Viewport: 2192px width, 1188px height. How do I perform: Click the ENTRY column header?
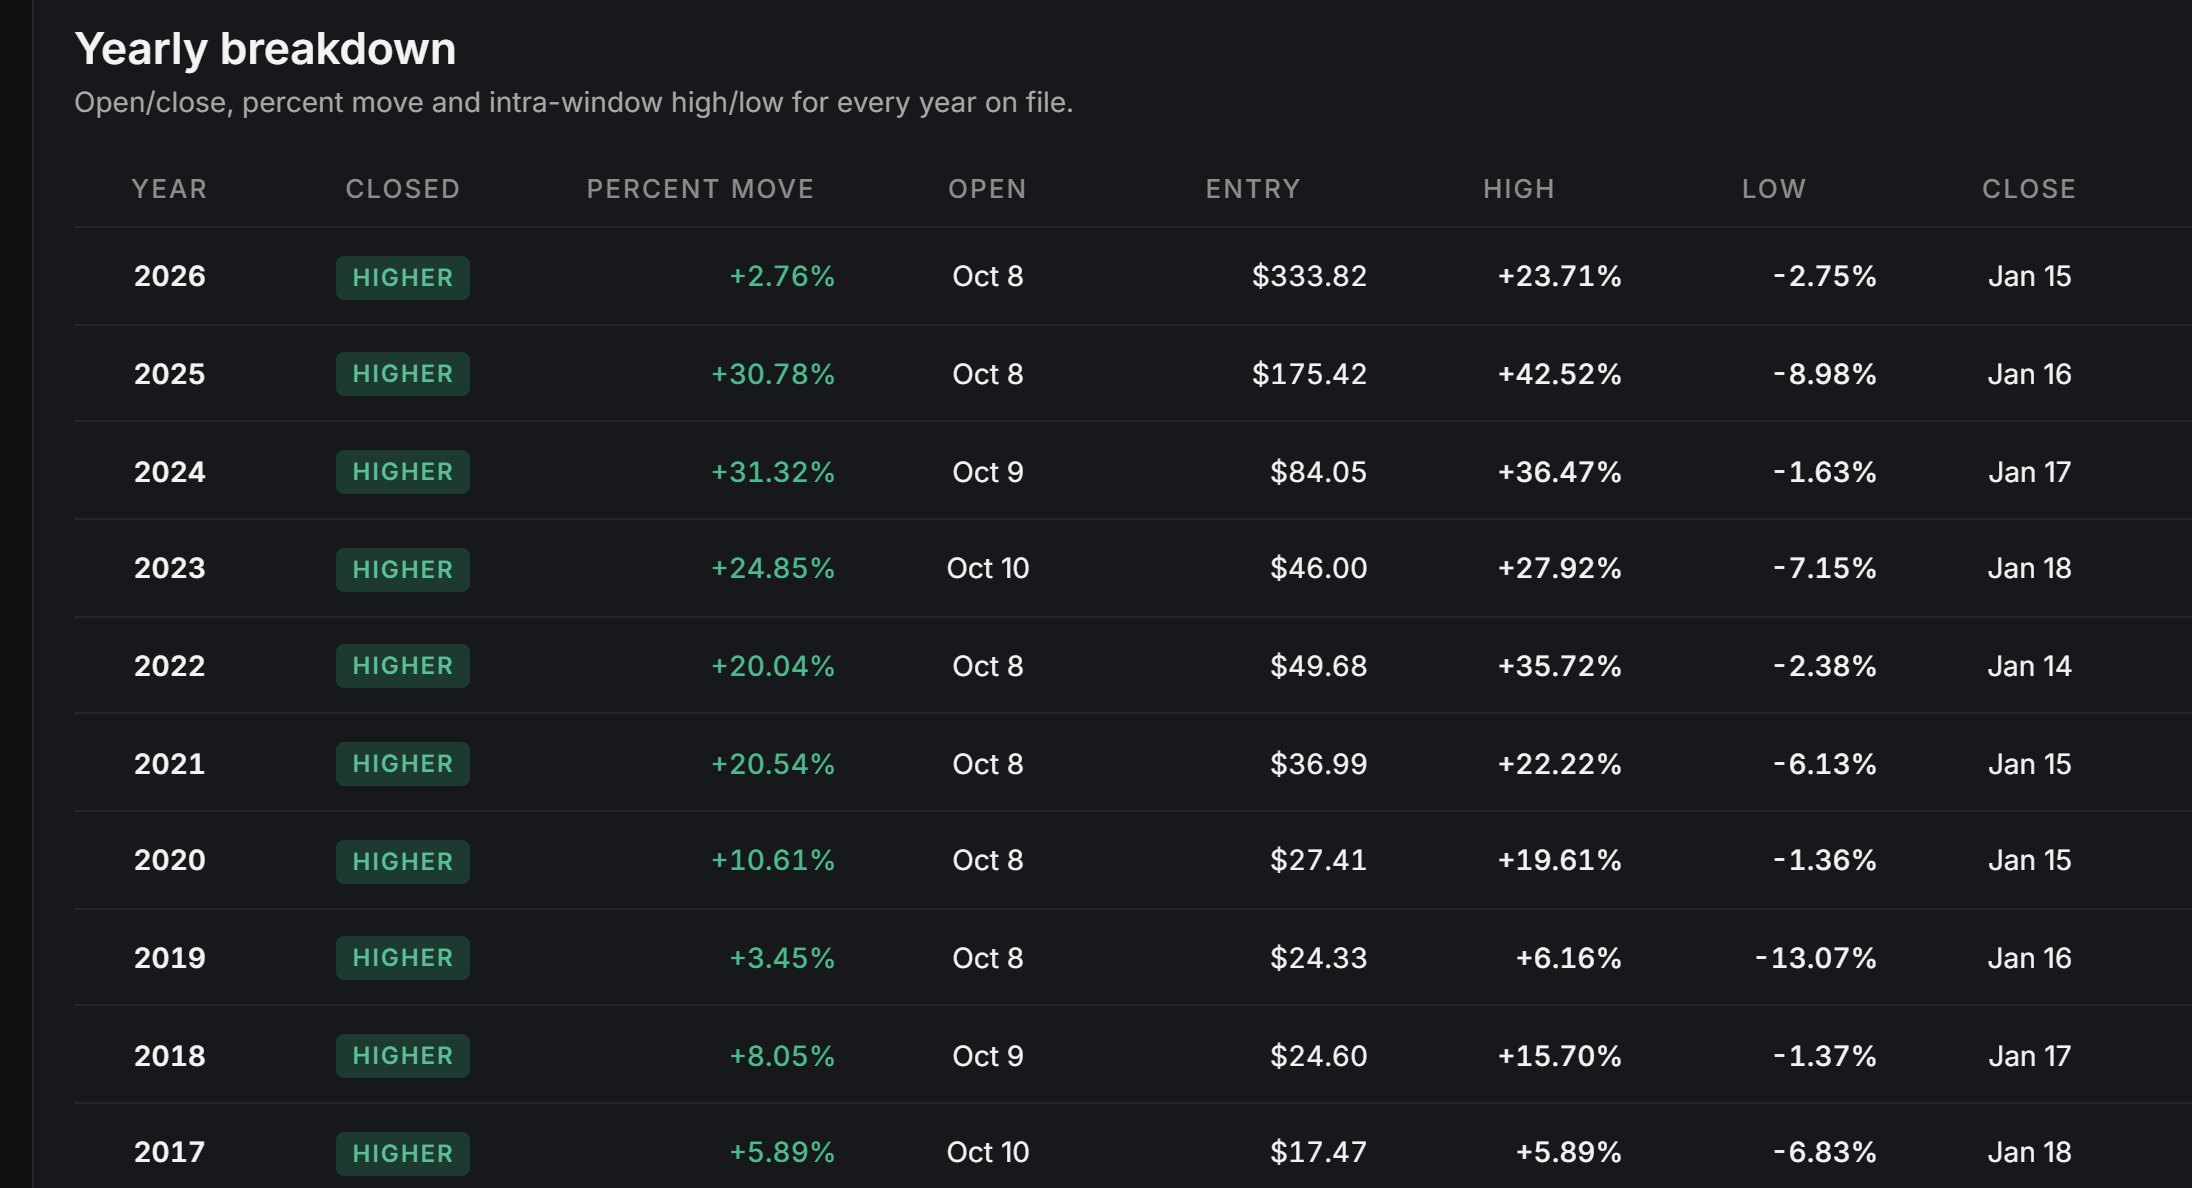pos(1253,189)
